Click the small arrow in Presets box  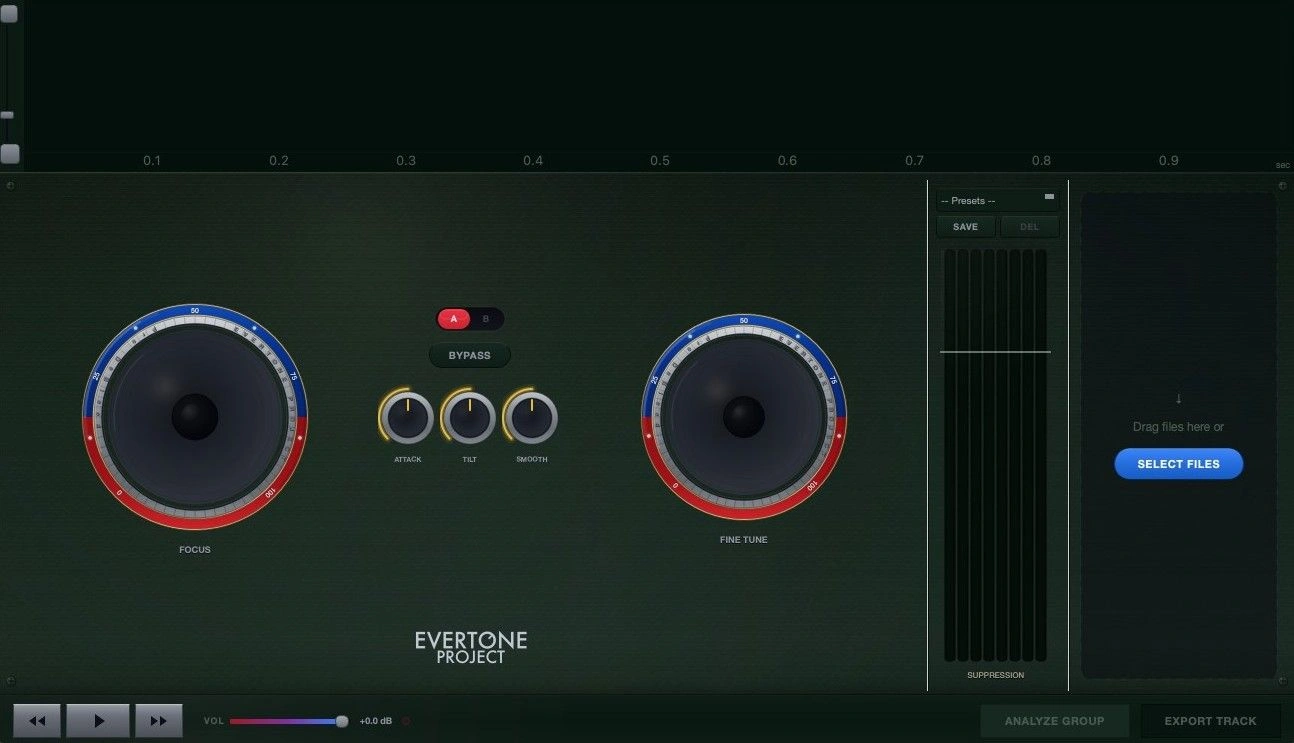click(1049, 196)
